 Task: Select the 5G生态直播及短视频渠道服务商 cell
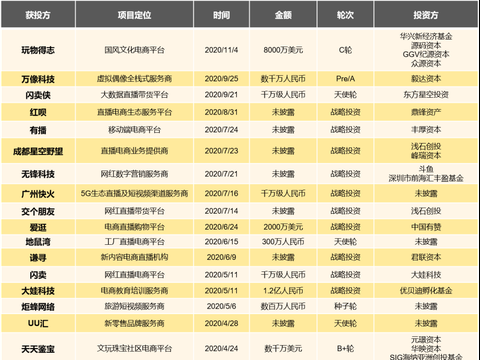pyautogui.click(x=134, y=194)
